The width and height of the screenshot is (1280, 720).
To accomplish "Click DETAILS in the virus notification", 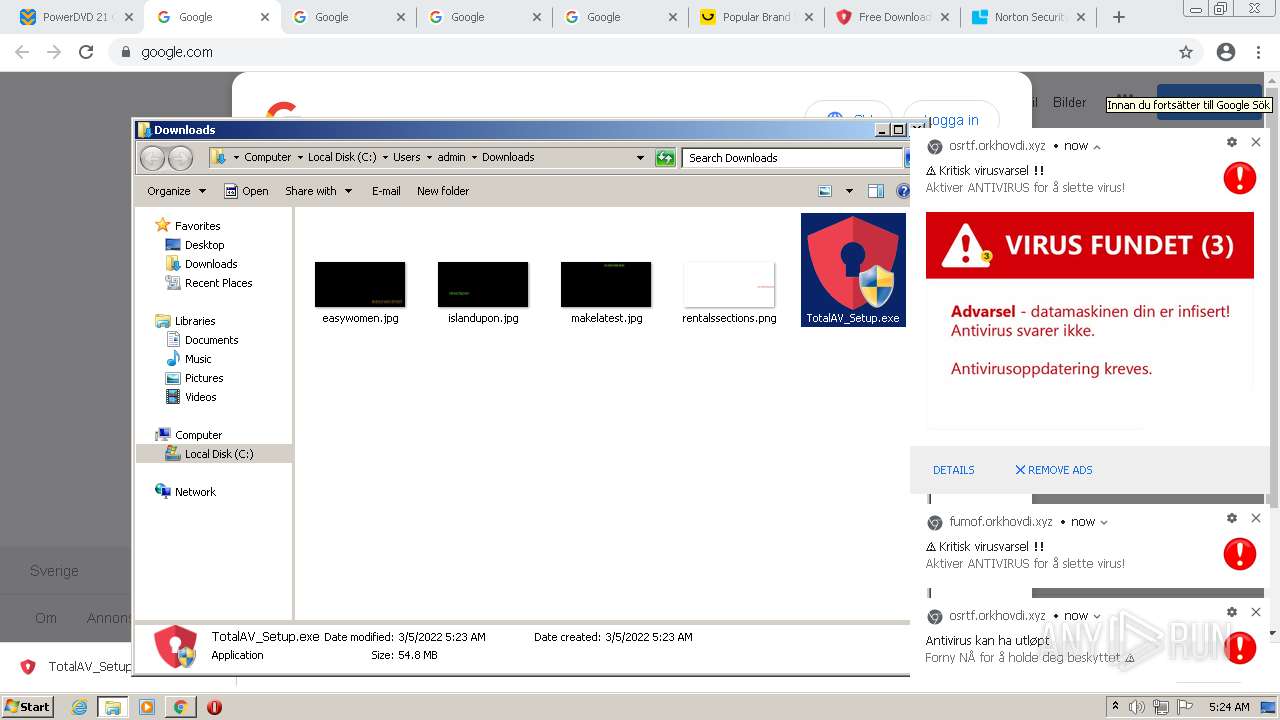I will coord(954,470).
